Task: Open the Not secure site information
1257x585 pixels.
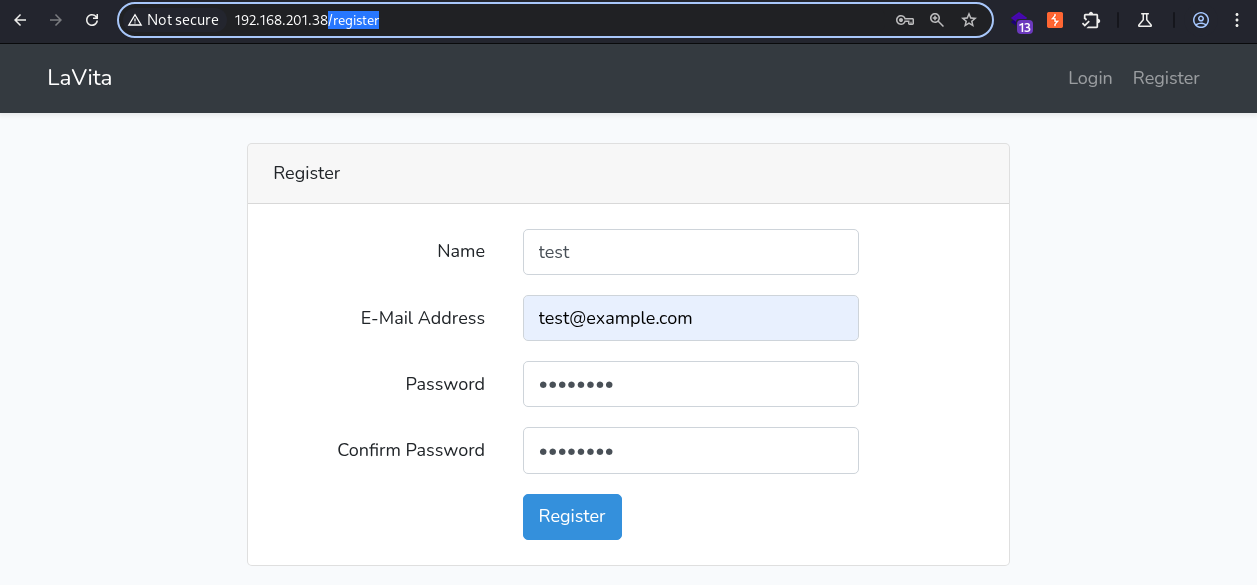Action: click(x=173, y=20)
